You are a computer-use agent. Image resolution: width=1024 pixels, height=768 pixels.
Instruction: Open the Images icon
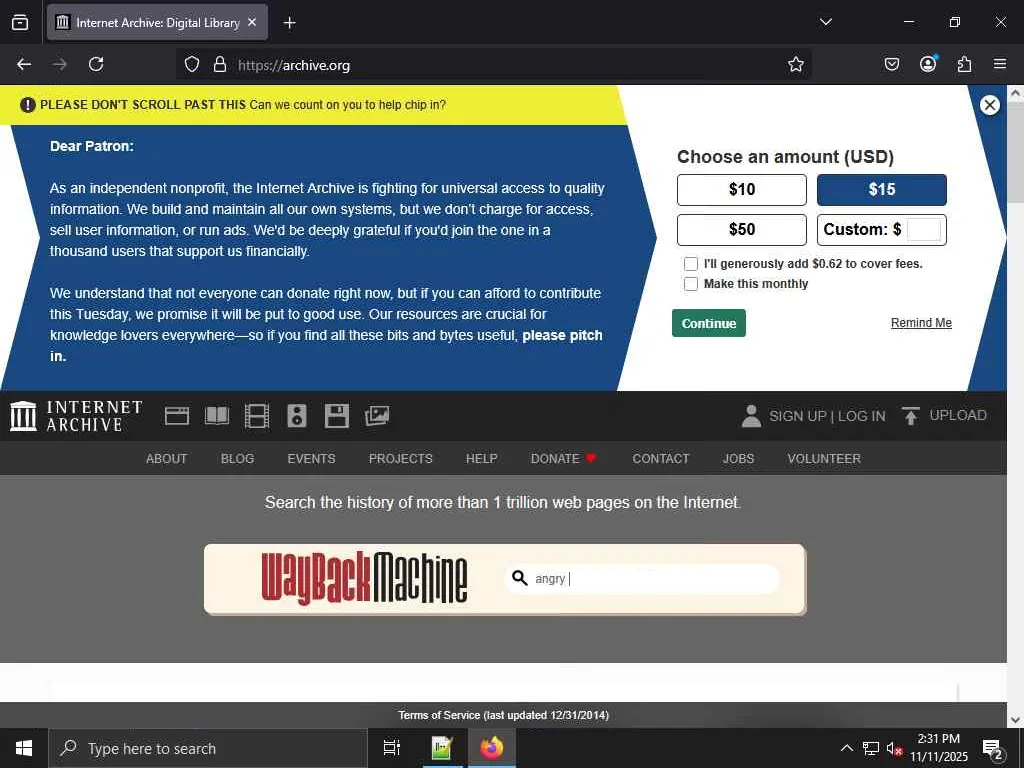(x=377, y=416)
